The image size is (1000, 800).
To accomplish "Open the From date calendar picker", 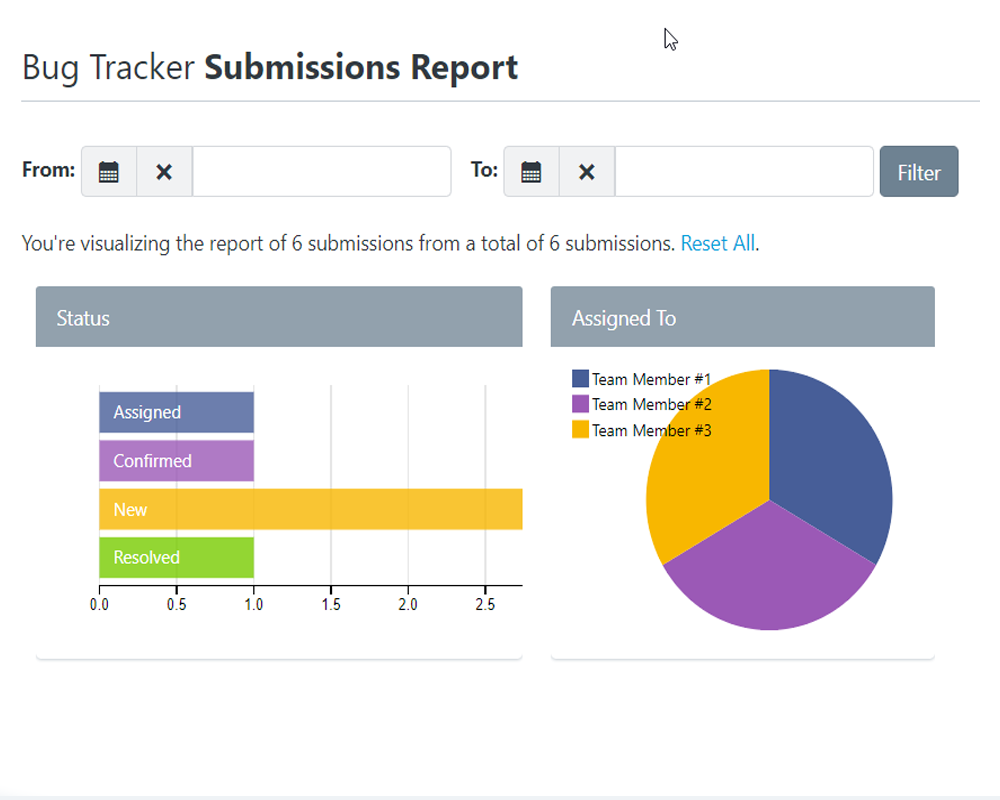I will pyautogui.click(x=109, y=172).
